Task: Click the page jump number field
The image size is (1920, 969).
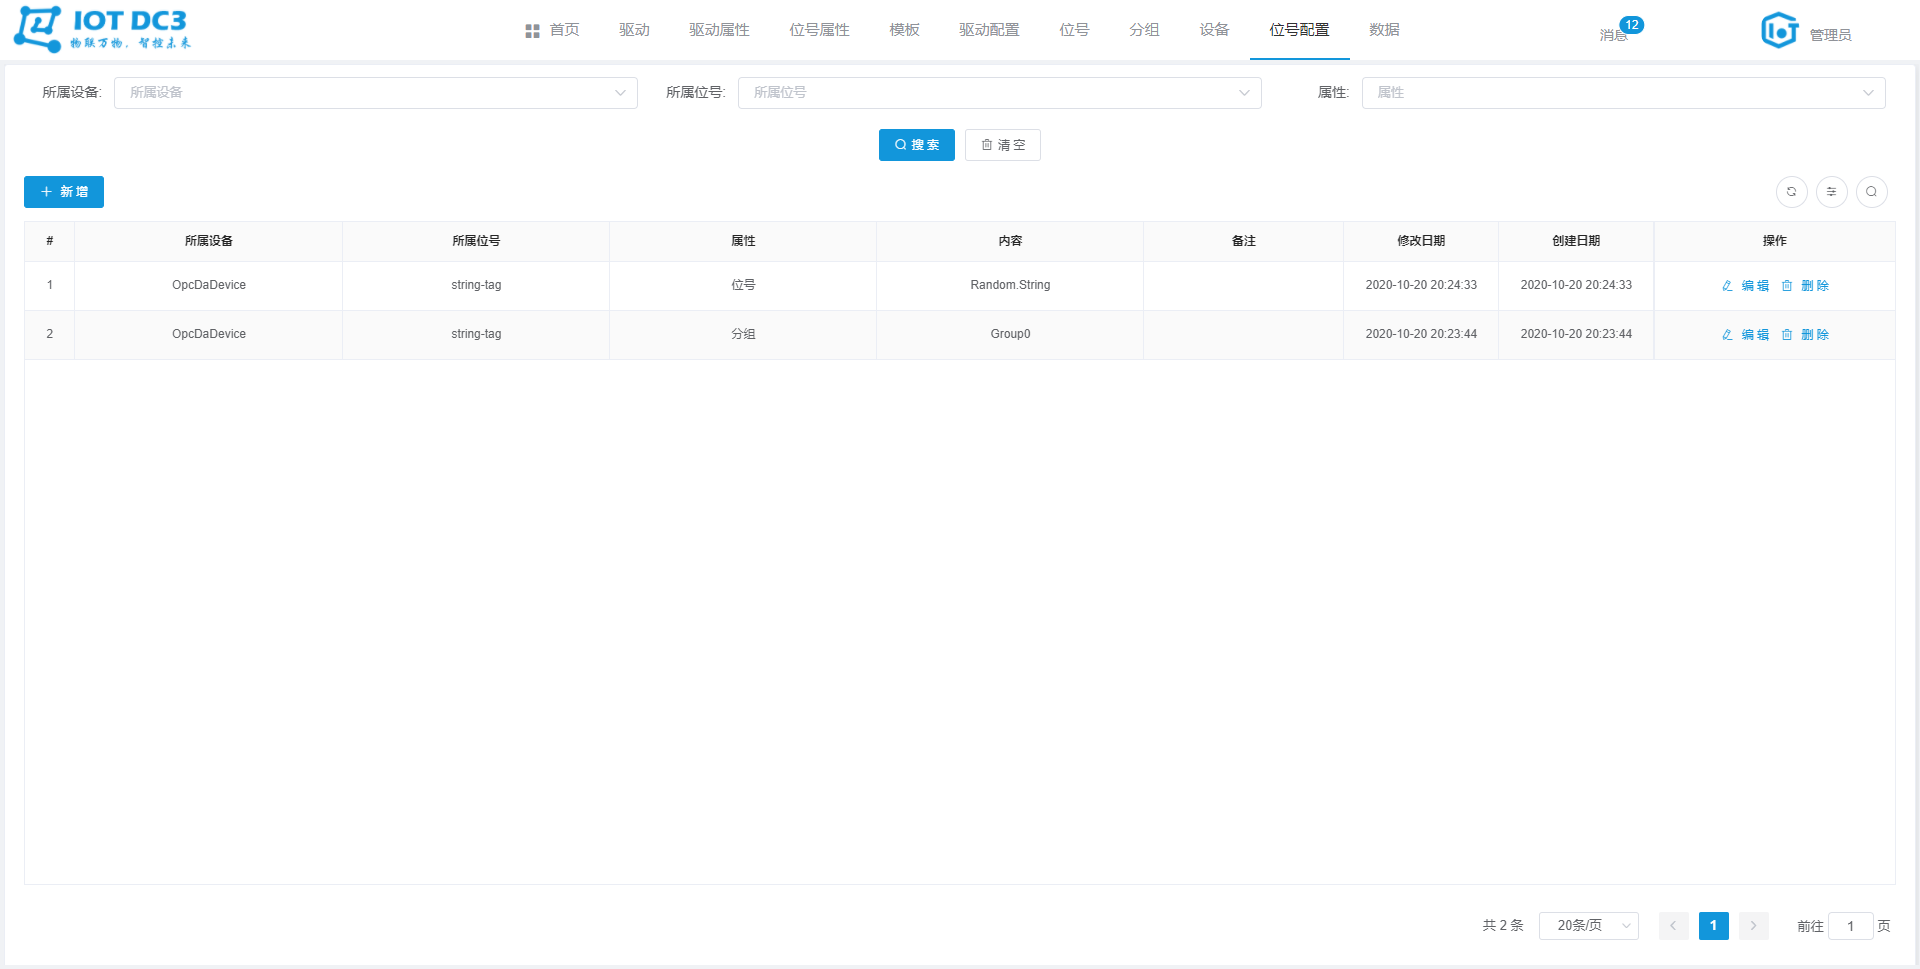Action: (1850, 926)
